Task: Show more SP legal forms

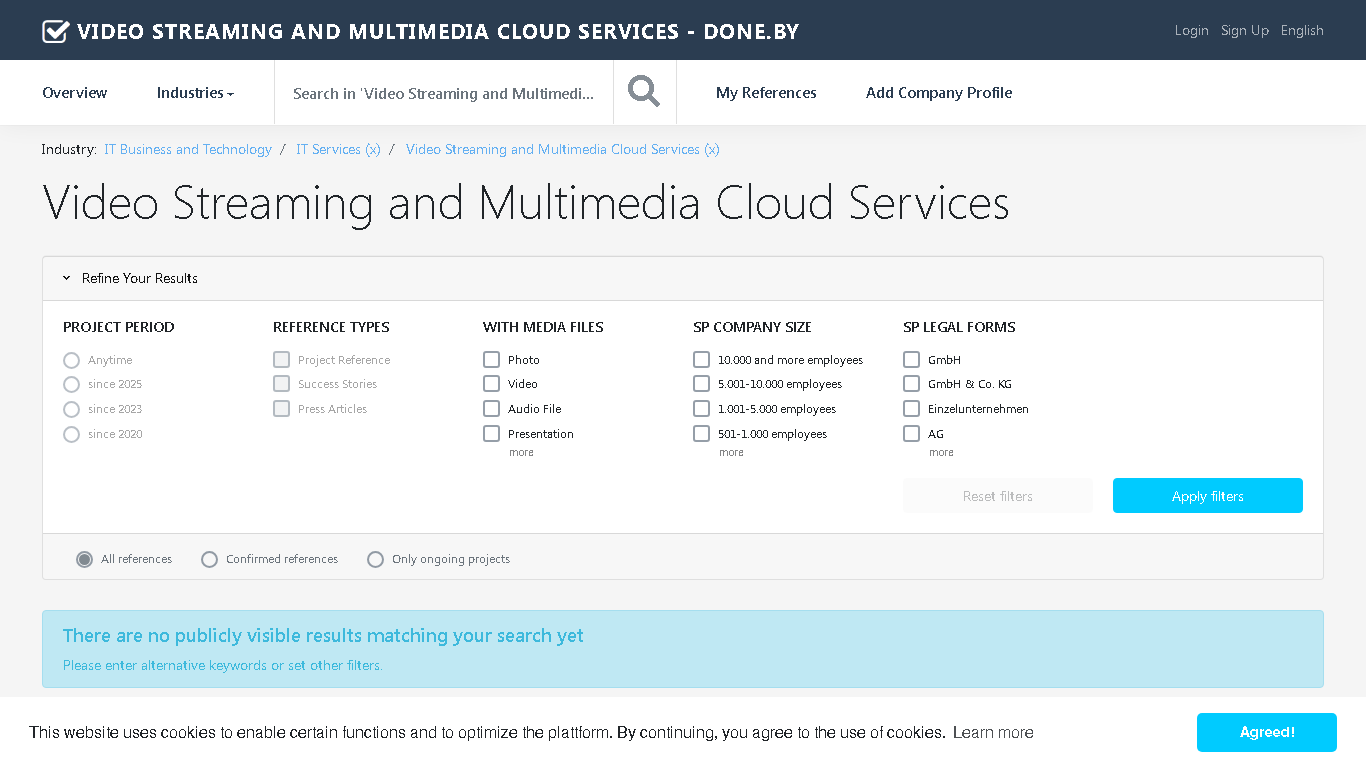Action: 941,453
